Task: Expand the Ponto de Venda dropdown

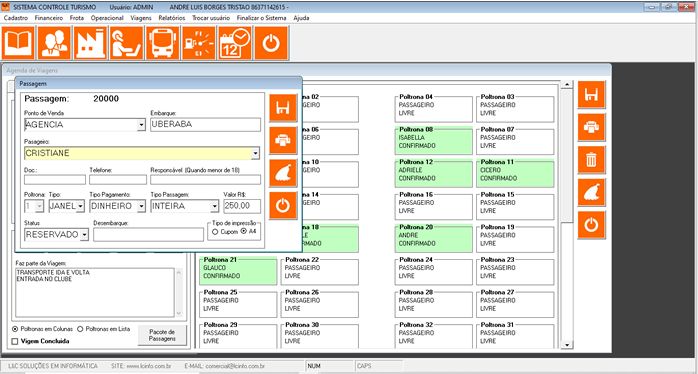Action: point(141,125)
